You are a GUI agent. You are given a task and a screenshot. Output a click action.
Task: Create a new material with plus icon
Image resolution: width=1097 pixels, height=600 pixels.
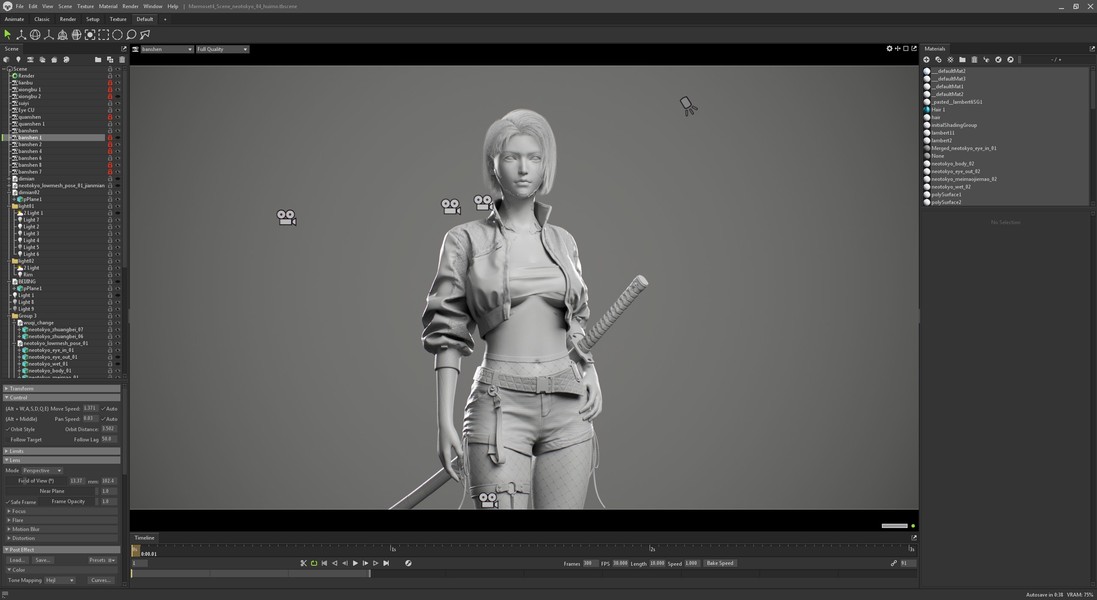coord(926,59)
